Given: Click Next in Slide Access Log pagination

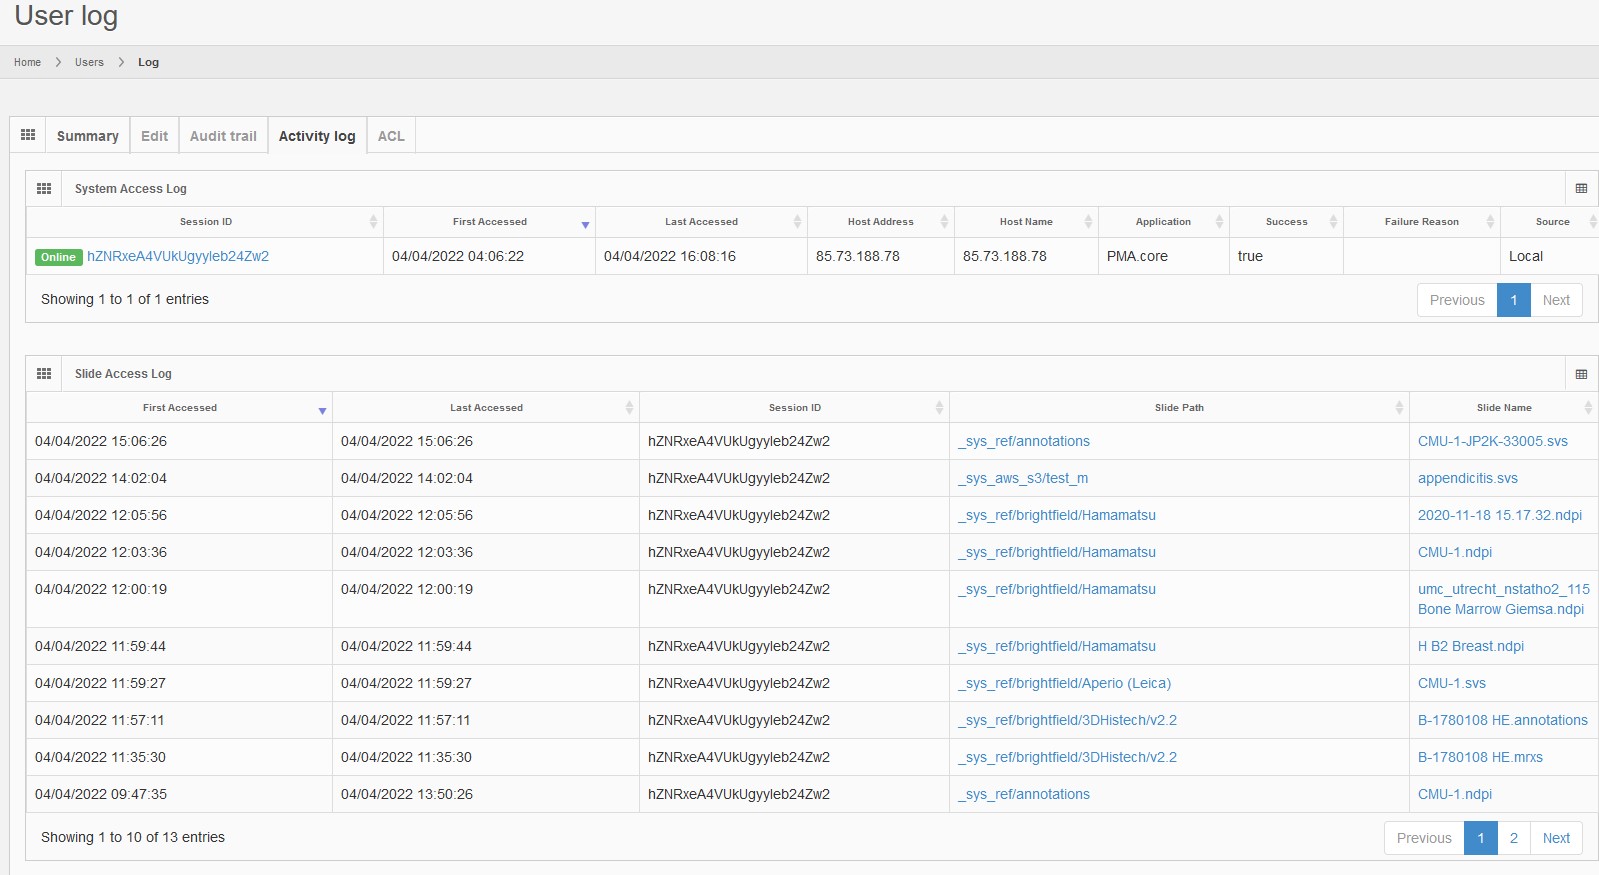Looking at the screenshot, I should coord(1556,838).
